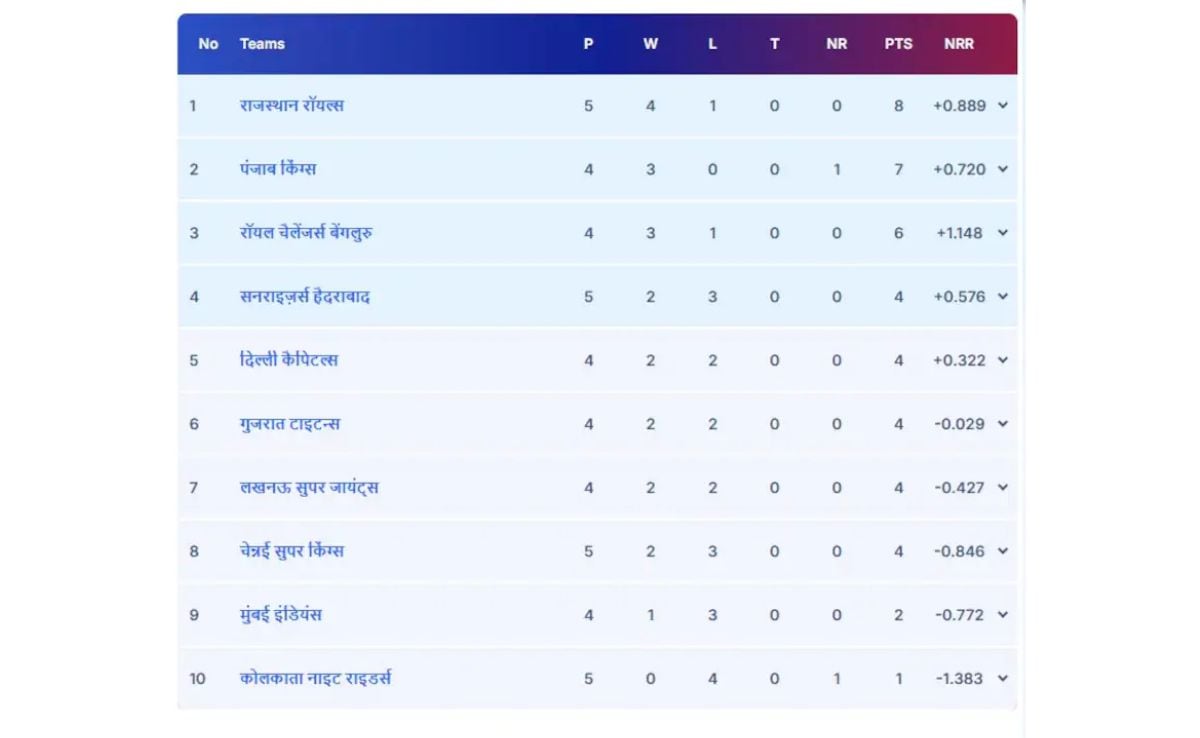The width and height of the screenshot is (1200, 738).
Task: Sort table by the PTS column
Action: pyautogui.click(x=898, y=43)
